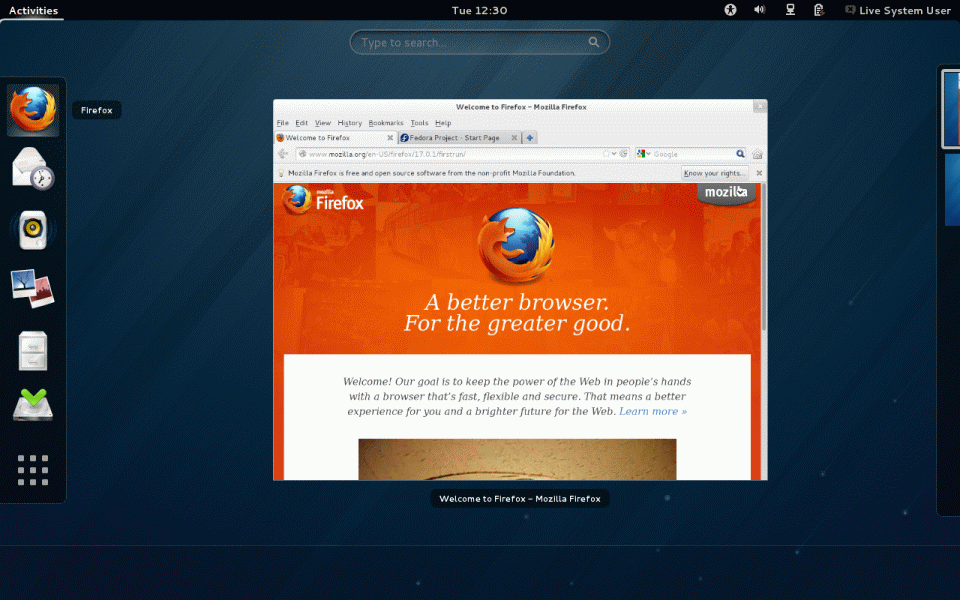960x600 pixels.
Task: Open the volume indicator in top bar
Action: [x=760, y=10]
